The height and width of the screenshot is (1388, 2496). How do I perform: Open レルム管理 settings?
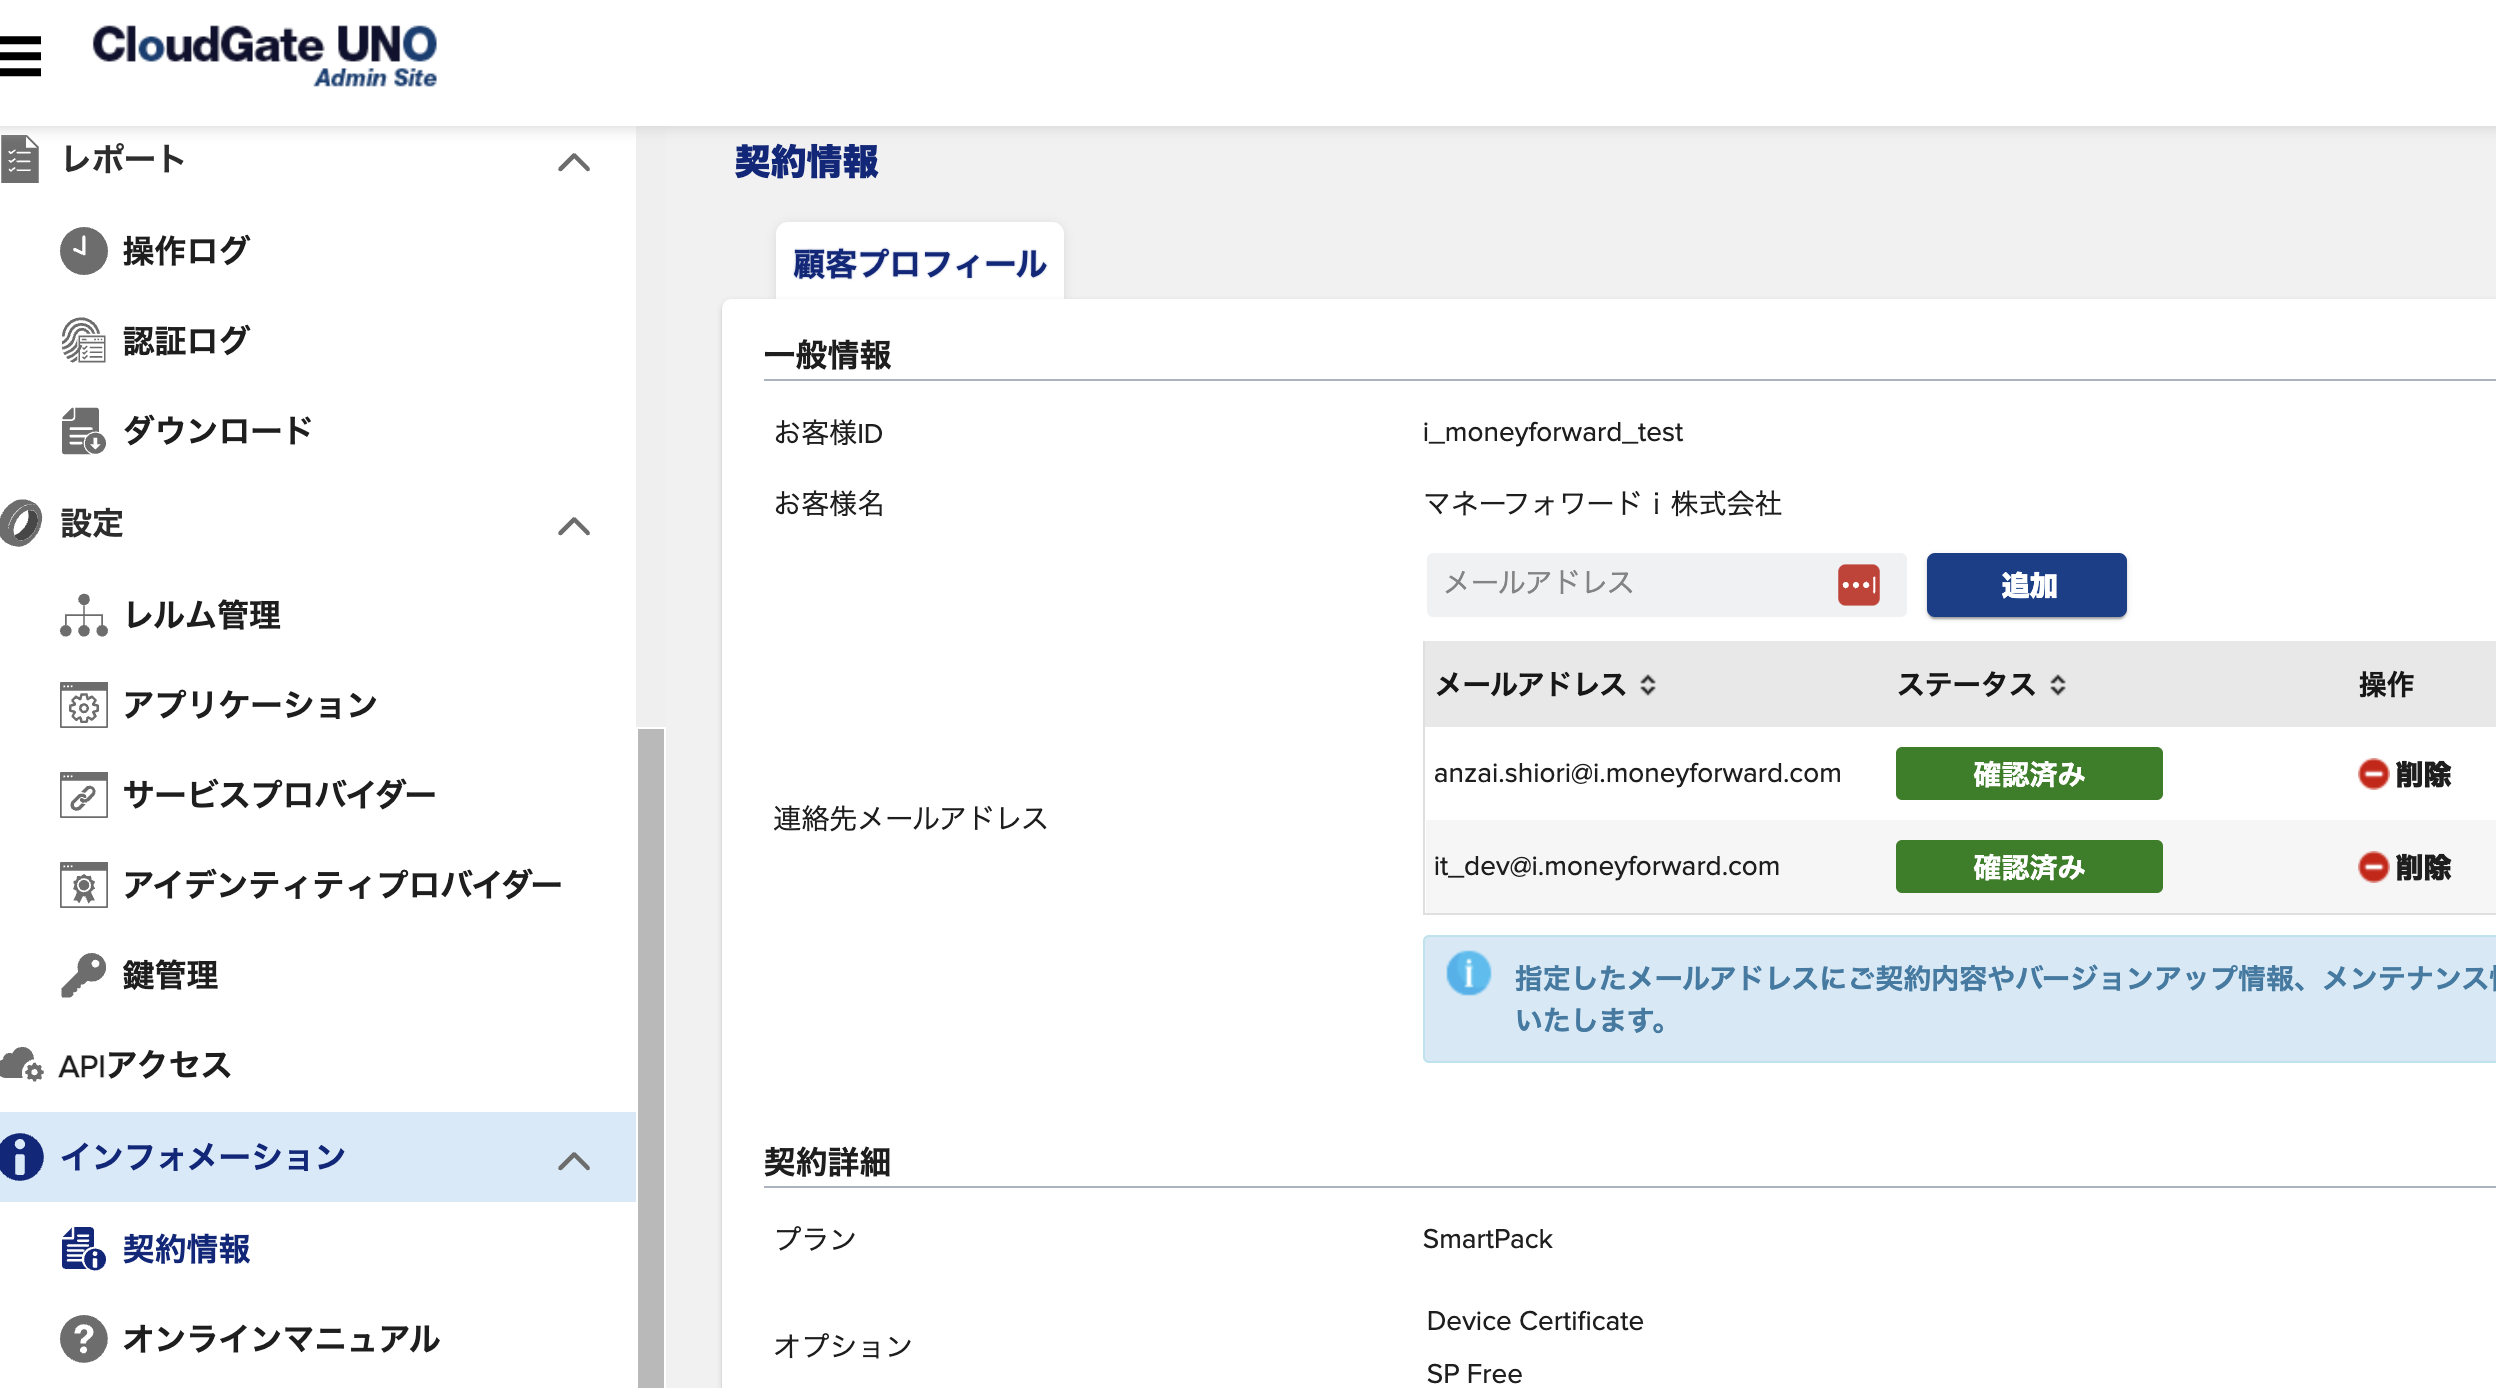click(x=202, y=615)
